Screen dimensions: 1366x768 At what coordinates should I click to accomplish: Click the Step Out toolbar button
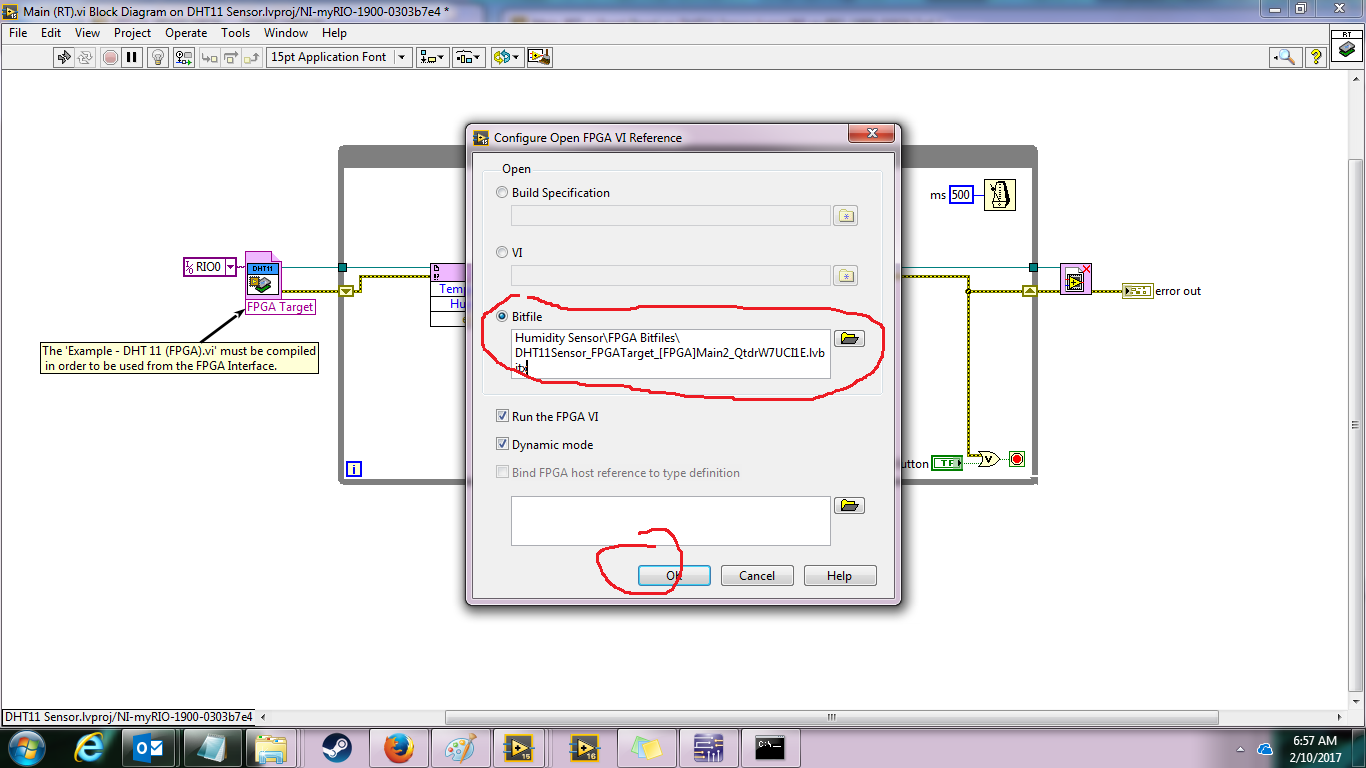click(x=254, y=57)
